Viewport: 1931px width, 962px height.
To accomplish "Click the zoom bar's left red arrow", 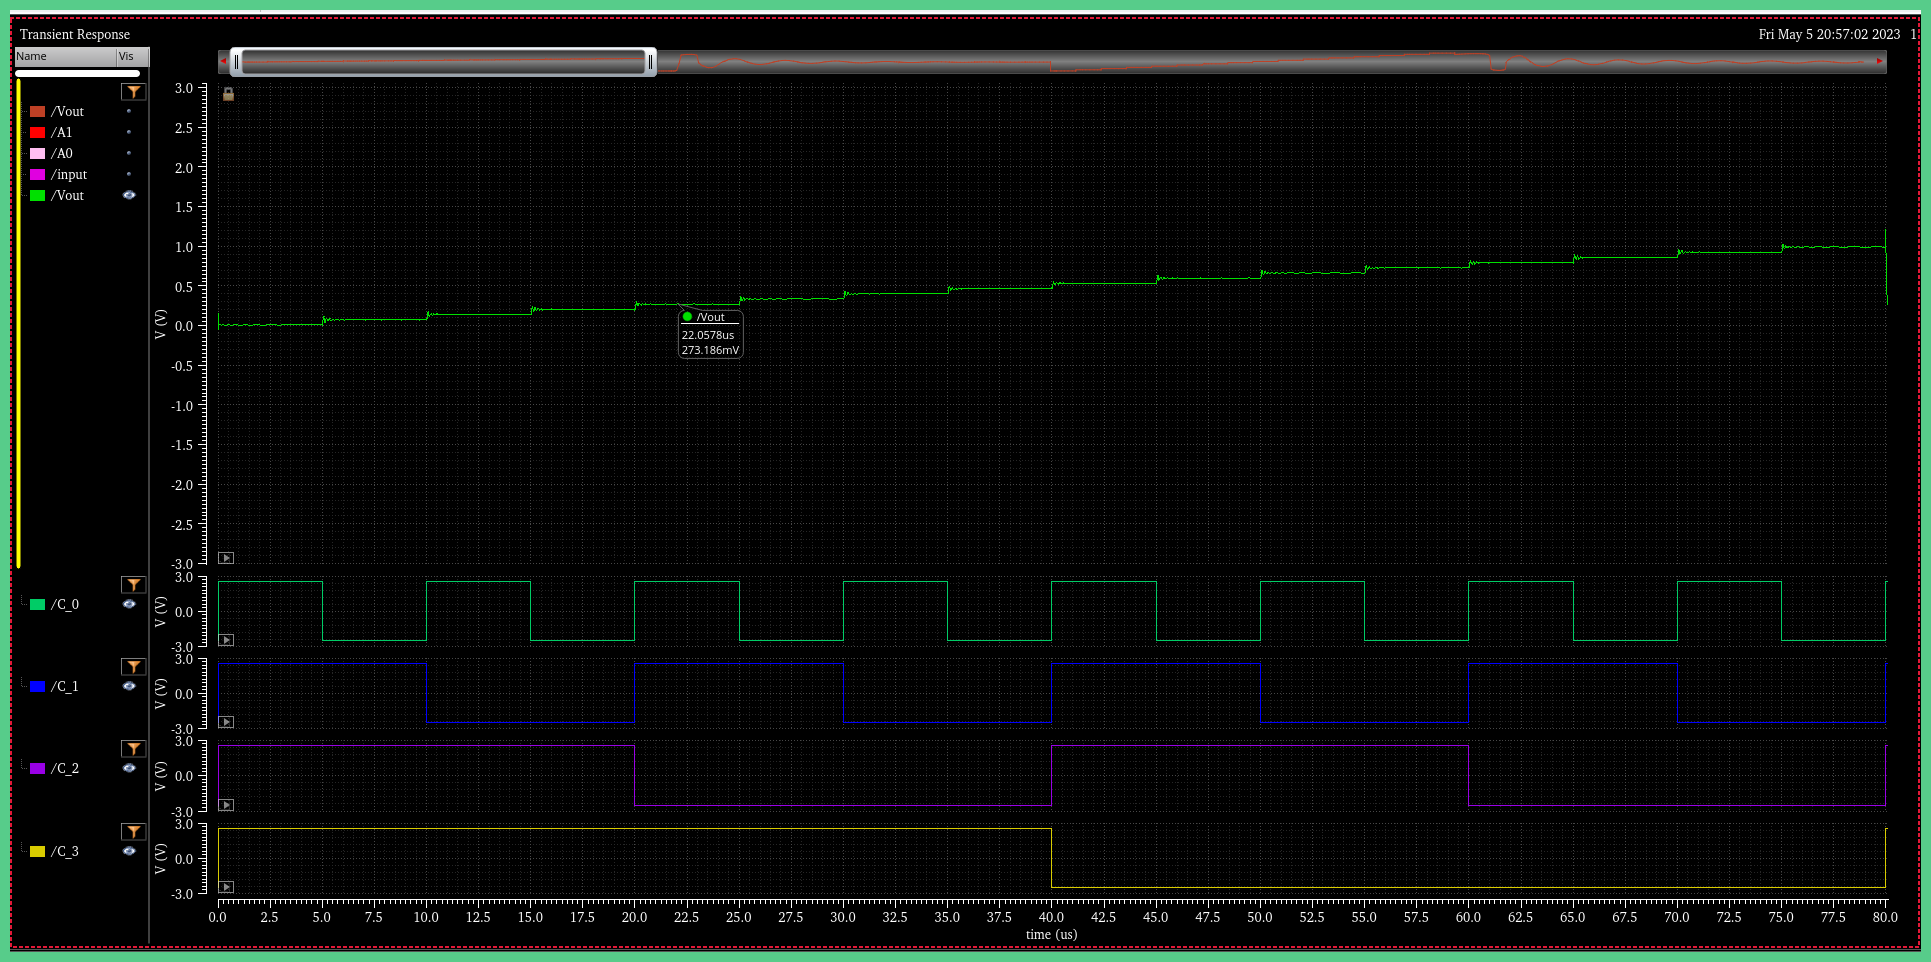I will 223,61.
